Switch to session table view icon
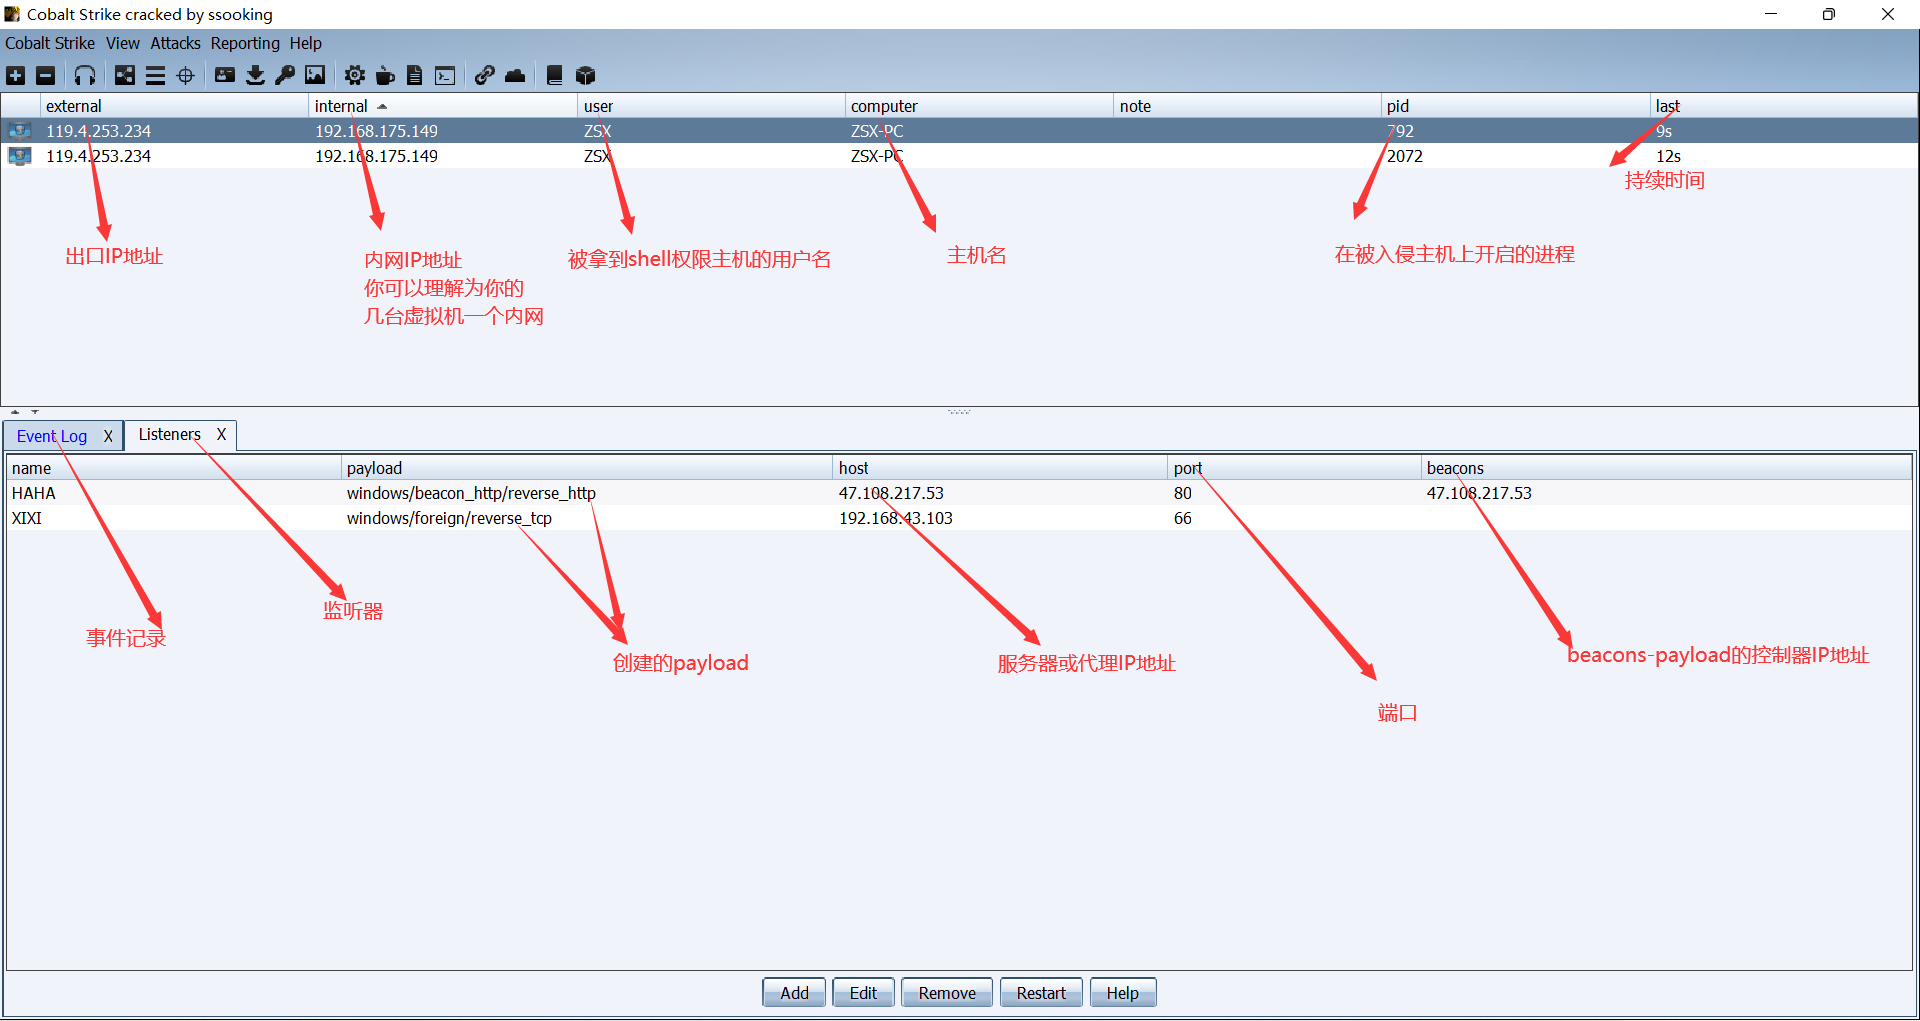This screenshot has height=1021, width=1920. [x=155, y=76]
